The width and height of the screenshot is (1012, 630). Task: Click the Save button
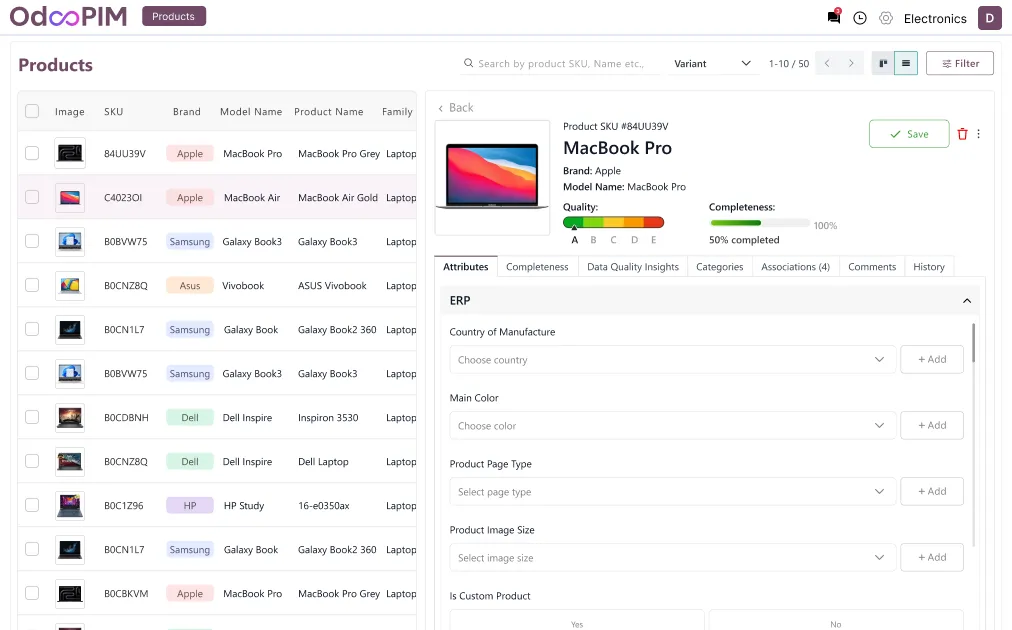click(x=908, y=134)
